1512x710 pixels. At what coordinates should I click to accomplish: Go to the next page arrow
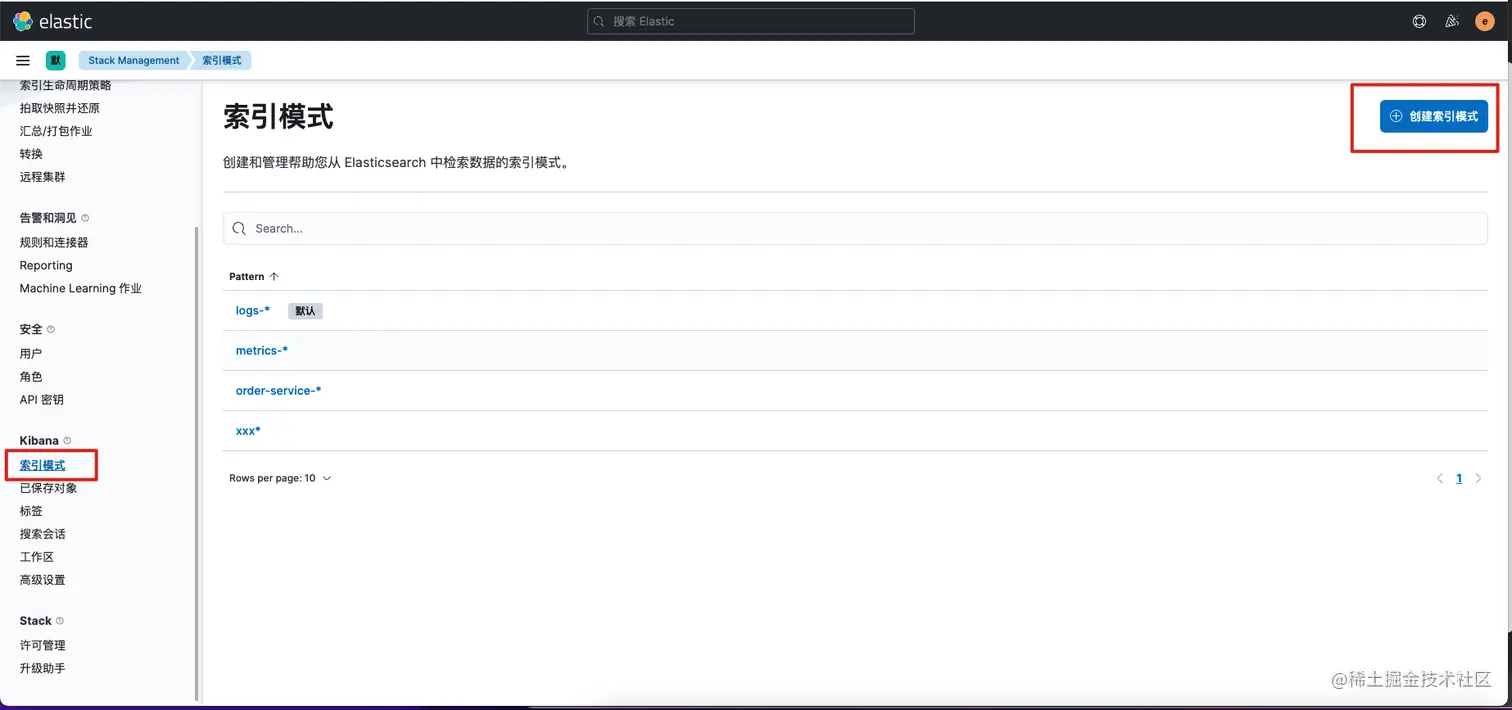[1479, 479]
